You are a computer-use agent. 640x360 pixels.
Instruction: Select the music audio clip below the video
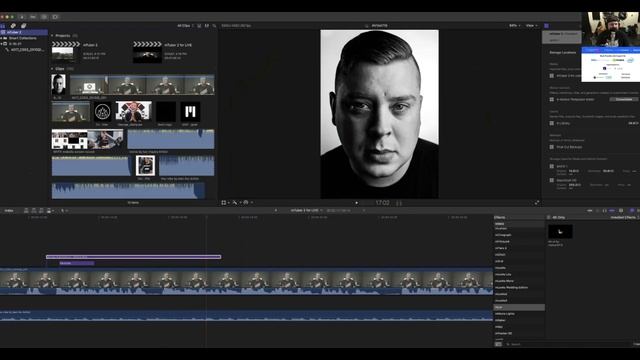tap(246, 316)
